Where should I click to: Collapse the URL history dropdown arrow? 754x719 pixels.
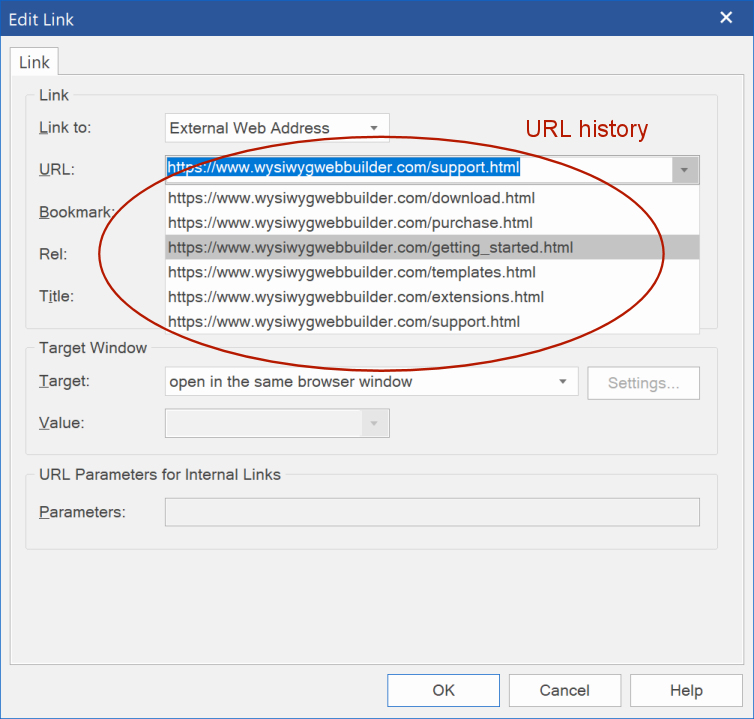point(685,170)
